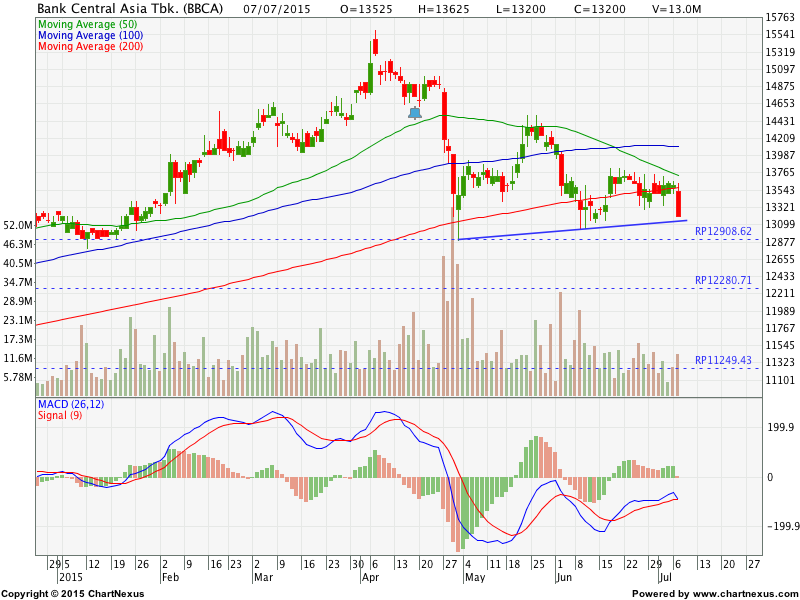Click the Moving Average (100) legend label
The width and height of the screenshot is (800, 600).
click(x=91, y=34)
